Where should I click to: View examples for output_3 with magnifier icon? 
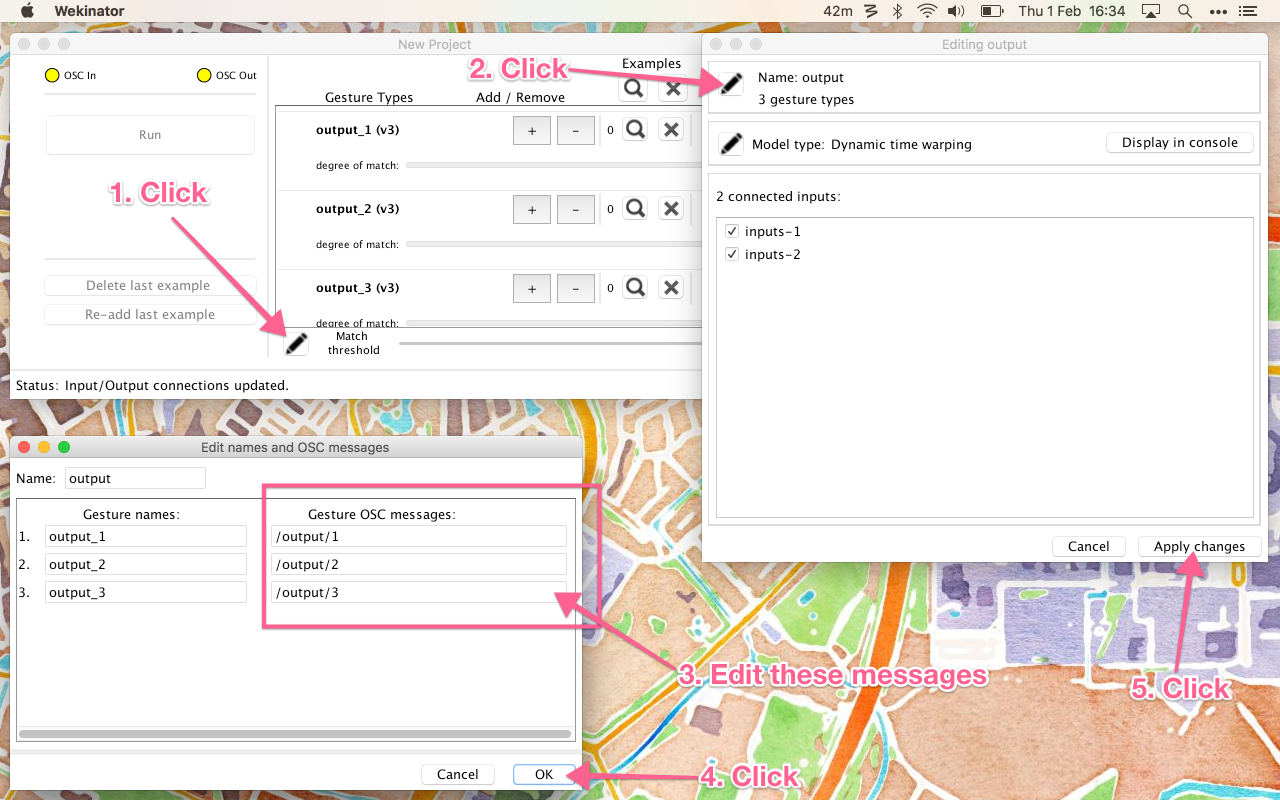(x=635, y=288)
